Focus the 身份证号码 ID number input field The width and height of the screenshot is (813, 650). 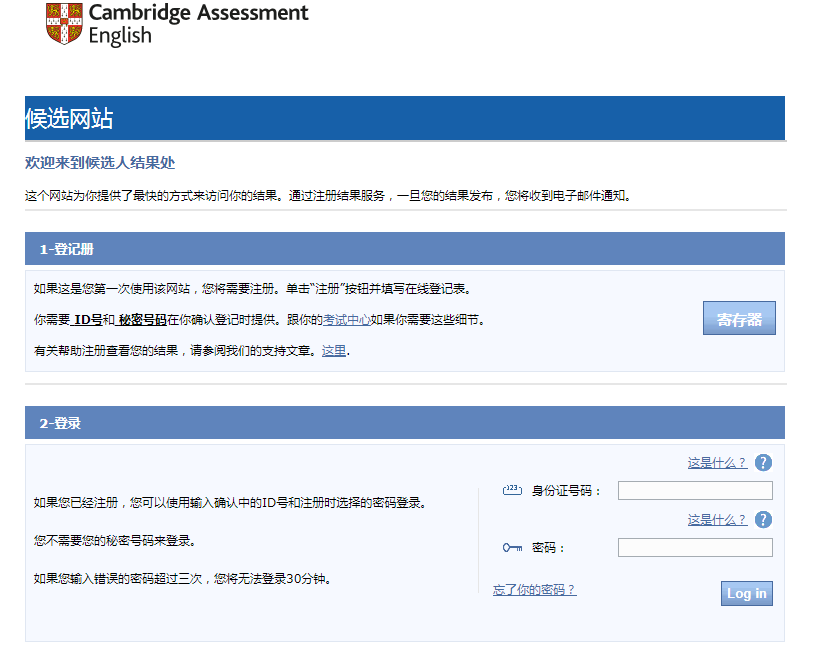(695, 490)
